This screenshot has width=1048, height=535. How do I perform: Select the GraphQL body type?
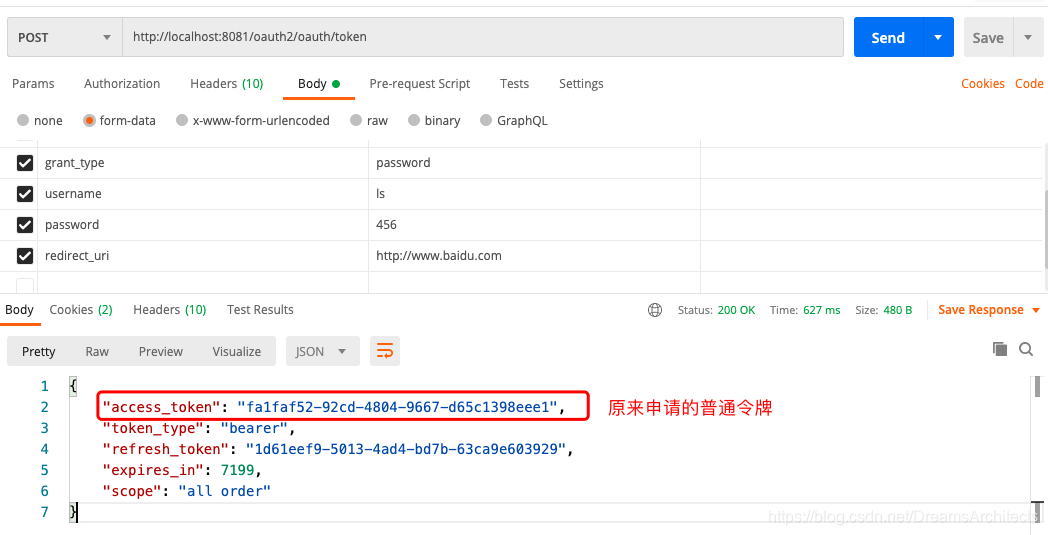[x=514, y=120]
